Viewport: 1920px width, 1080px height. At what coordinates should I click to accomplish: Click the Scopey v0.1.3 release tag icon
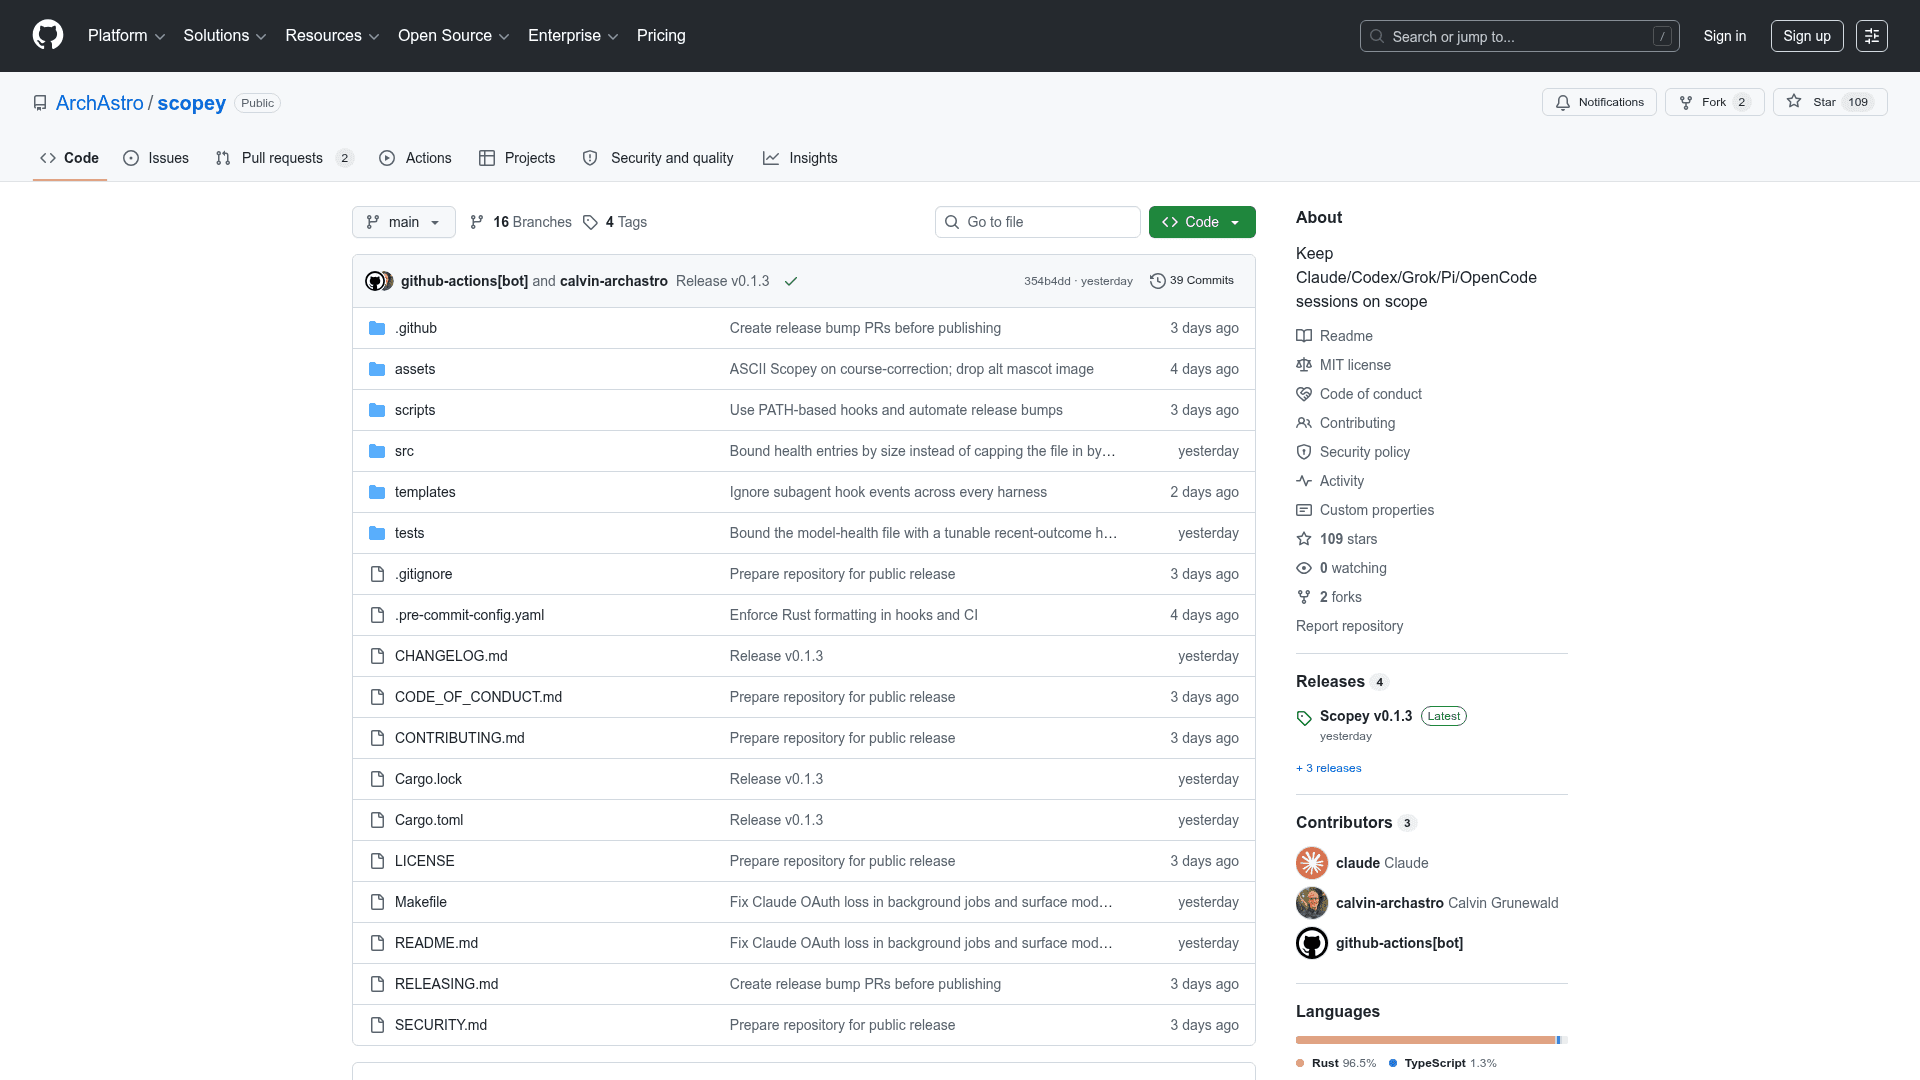1304,718
